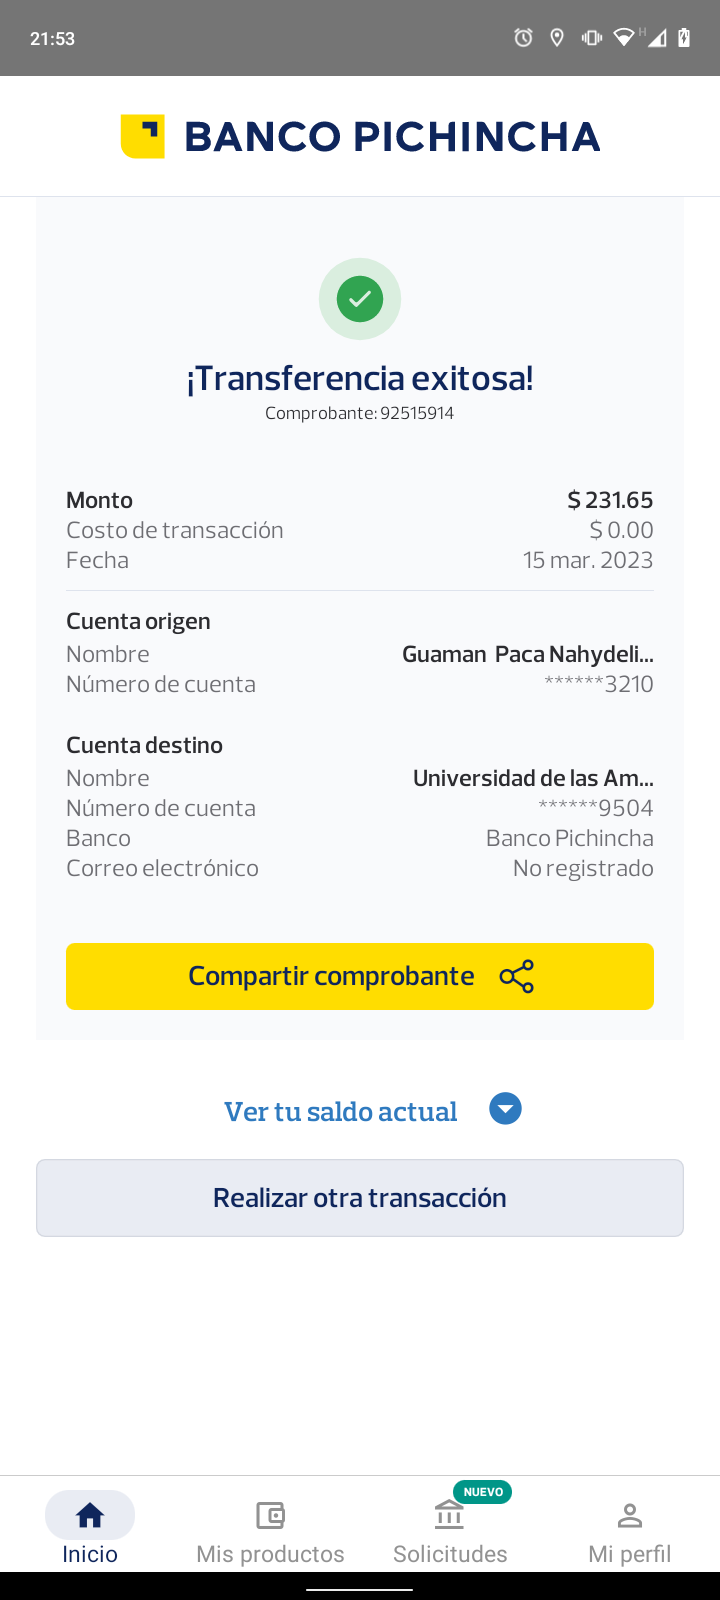This screenshot has width=720, height=1600.
Task: Tap the location pin status icon
Action: pyautogui.click(x=557, y=38)
